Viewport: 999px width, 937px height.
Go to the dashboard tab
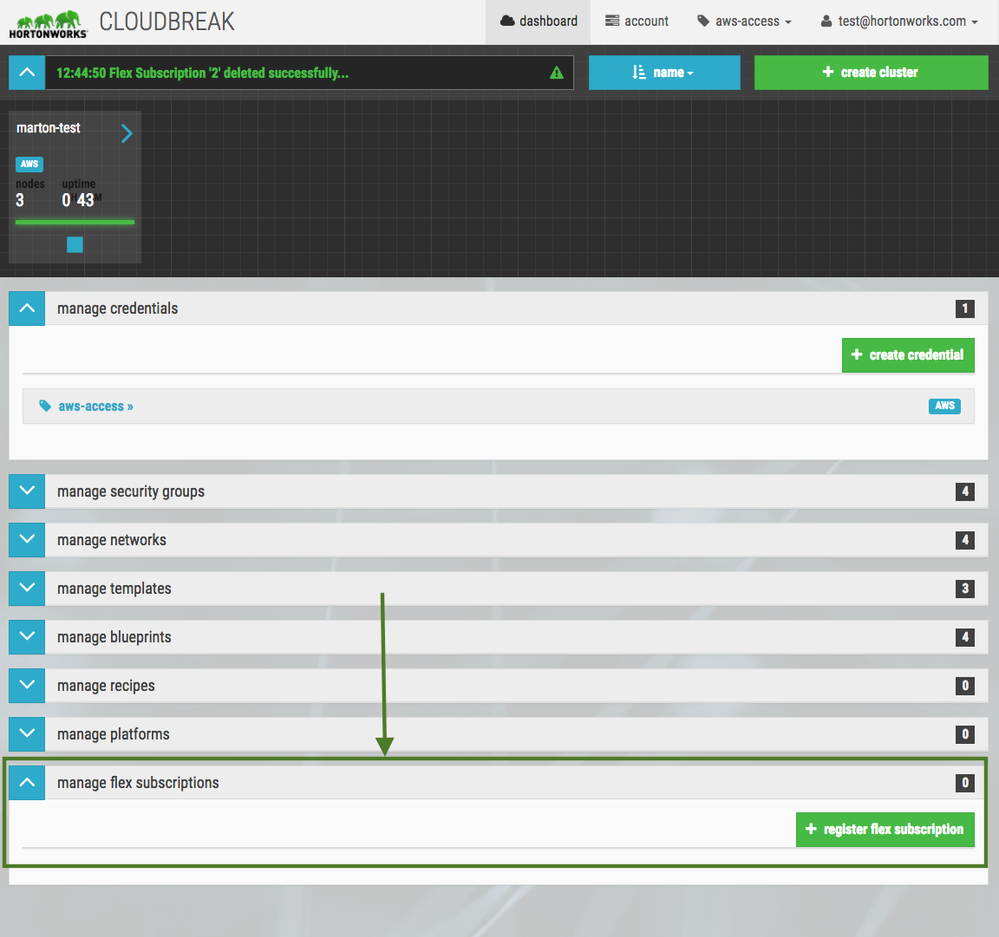(x=538, y=22)
